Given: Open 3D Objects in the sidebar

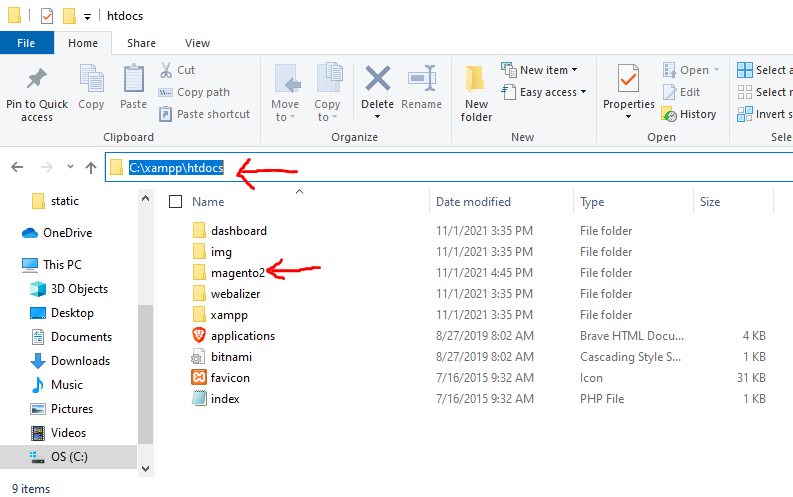Looking at the screenshot, I should [x=69, y=289].
